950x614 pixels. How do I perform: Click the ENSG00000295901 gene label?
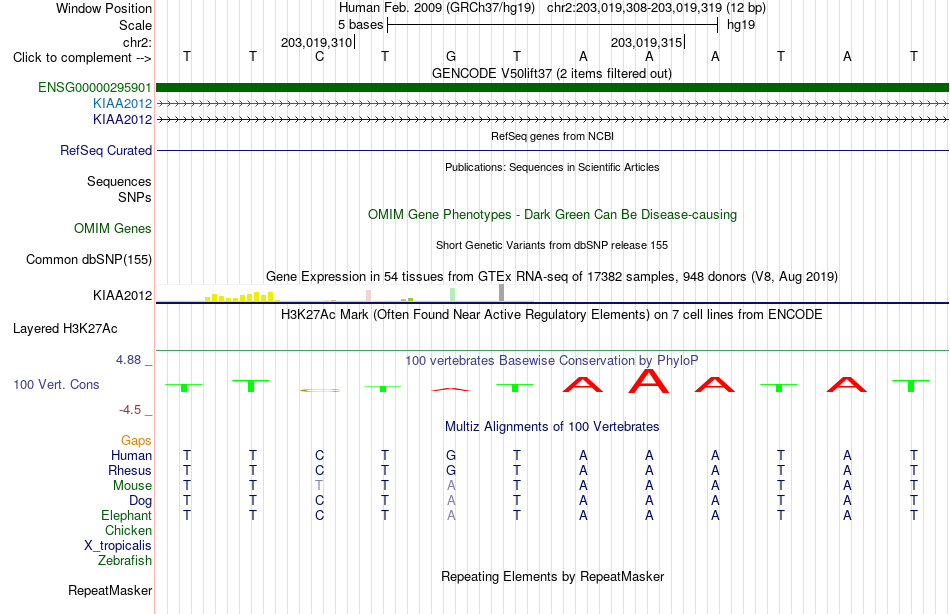click(95, 87)
